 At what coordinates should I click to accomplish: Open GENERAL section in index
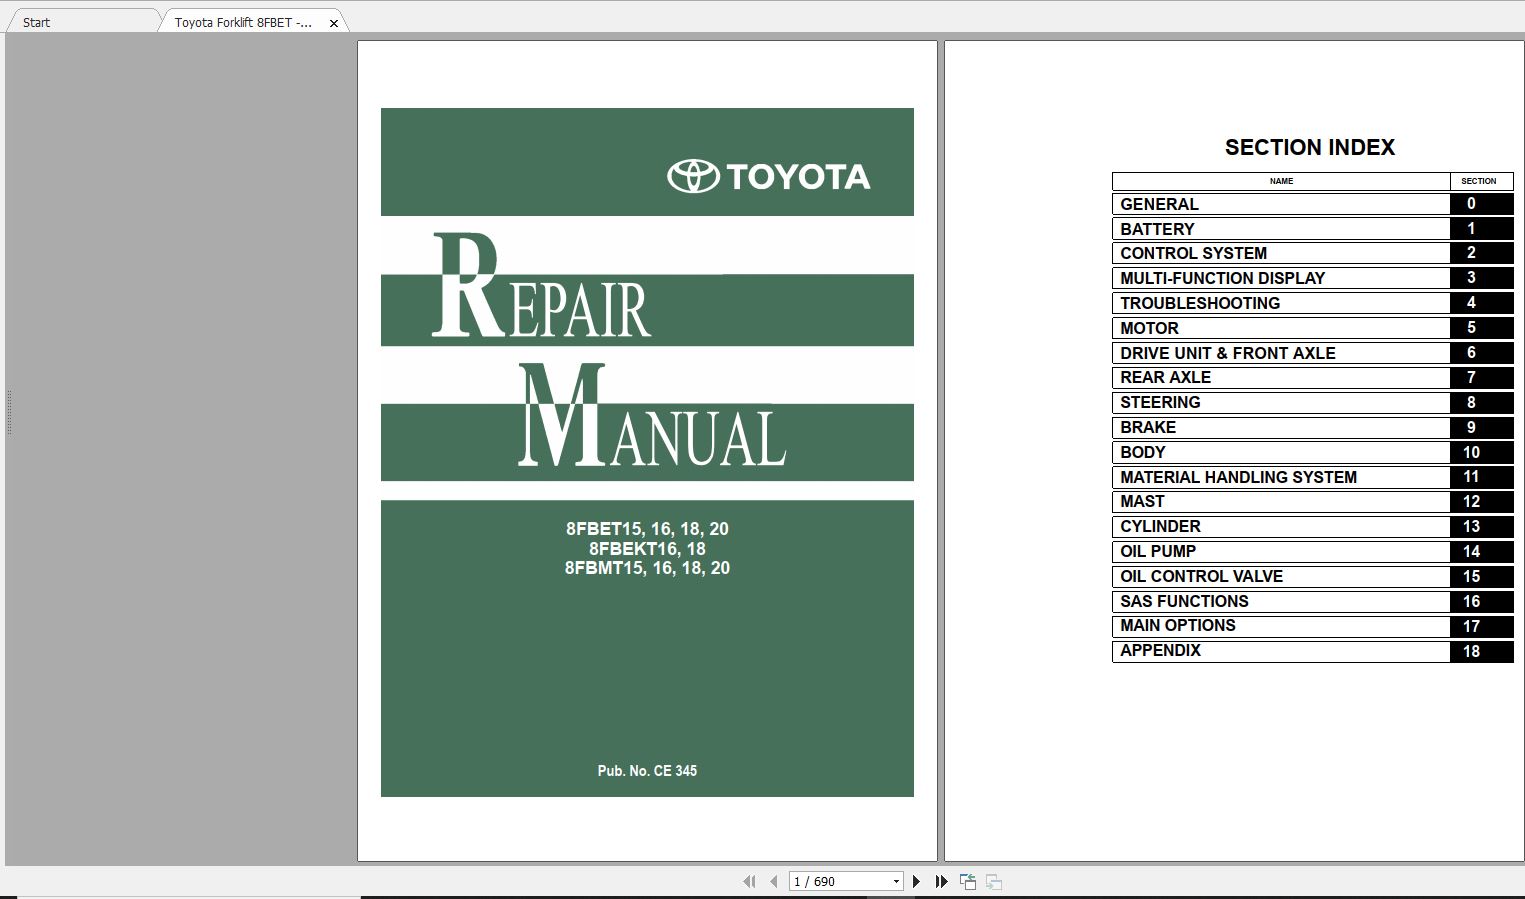(x=1281, y=204)
